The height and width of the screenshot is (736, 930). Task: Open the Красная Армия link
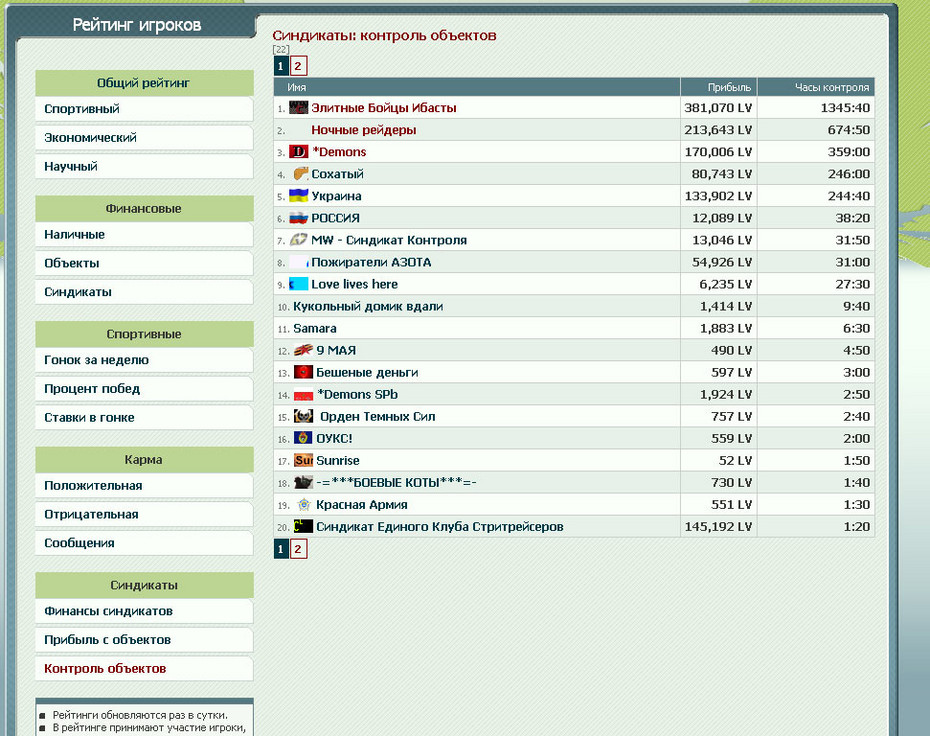click(x=362, y=505)
